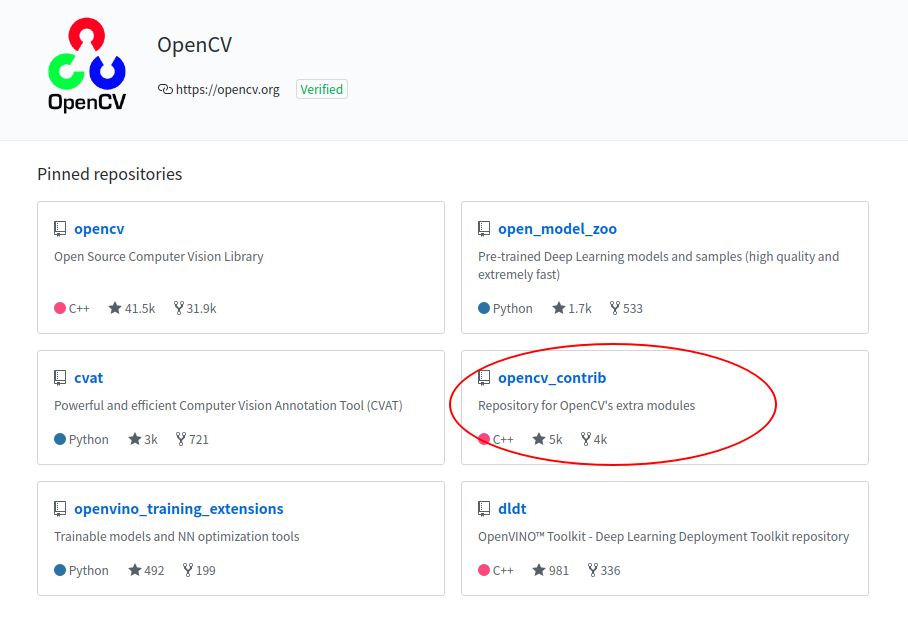Open the opencv repository
908x636 pixels.
coord(99,229)
